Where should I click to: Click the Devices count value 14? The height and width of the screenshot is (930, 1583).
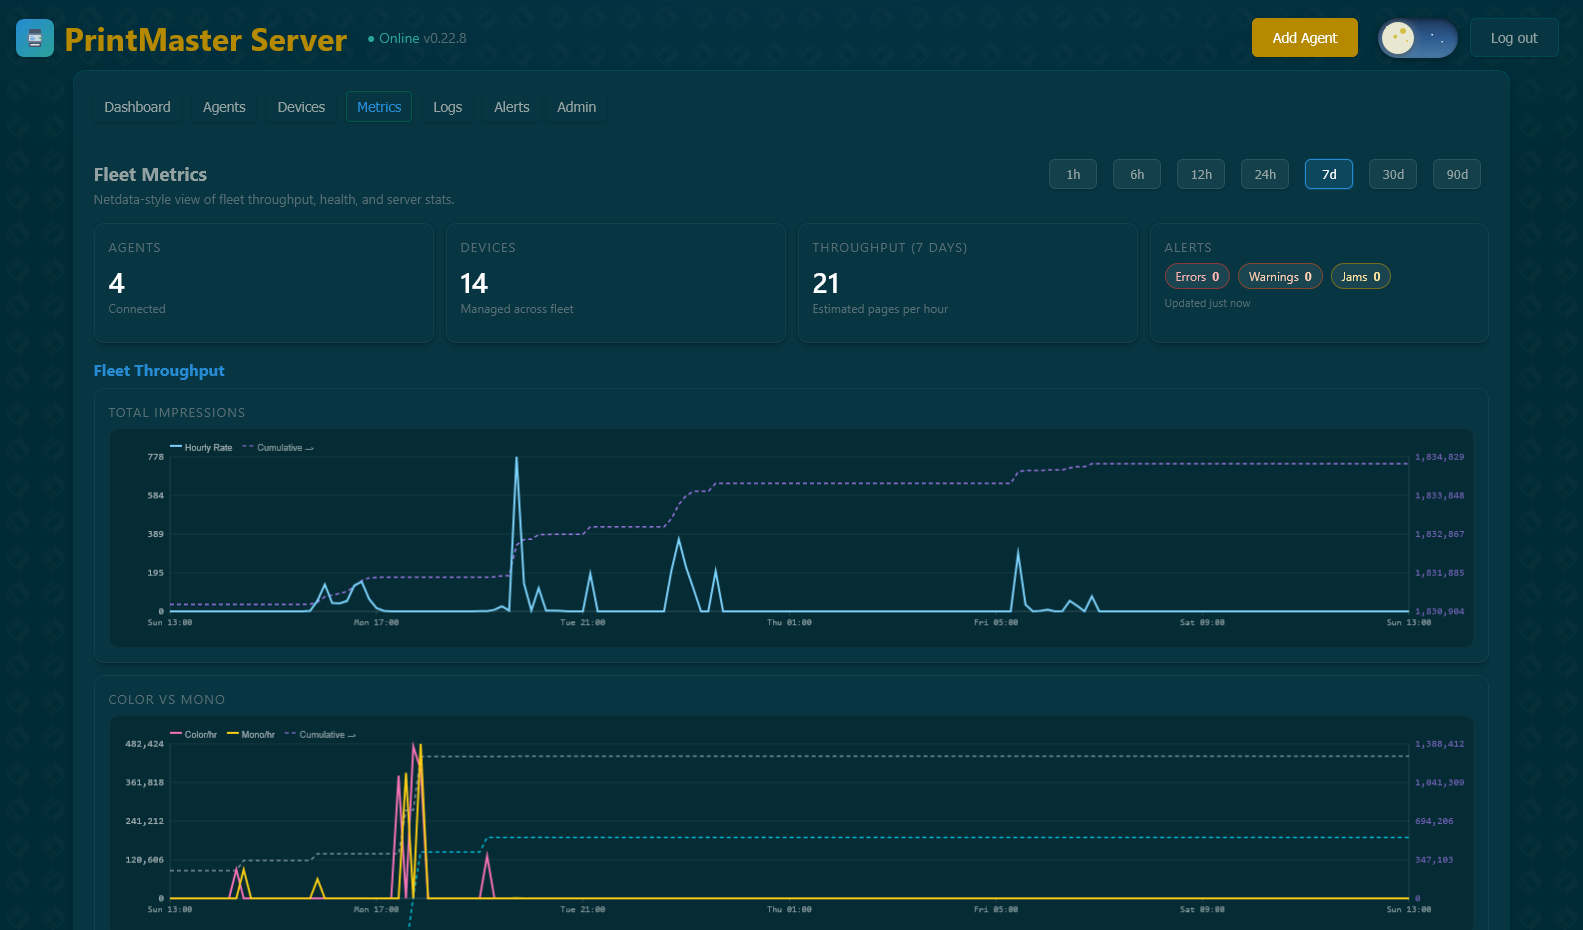point(474,284)
